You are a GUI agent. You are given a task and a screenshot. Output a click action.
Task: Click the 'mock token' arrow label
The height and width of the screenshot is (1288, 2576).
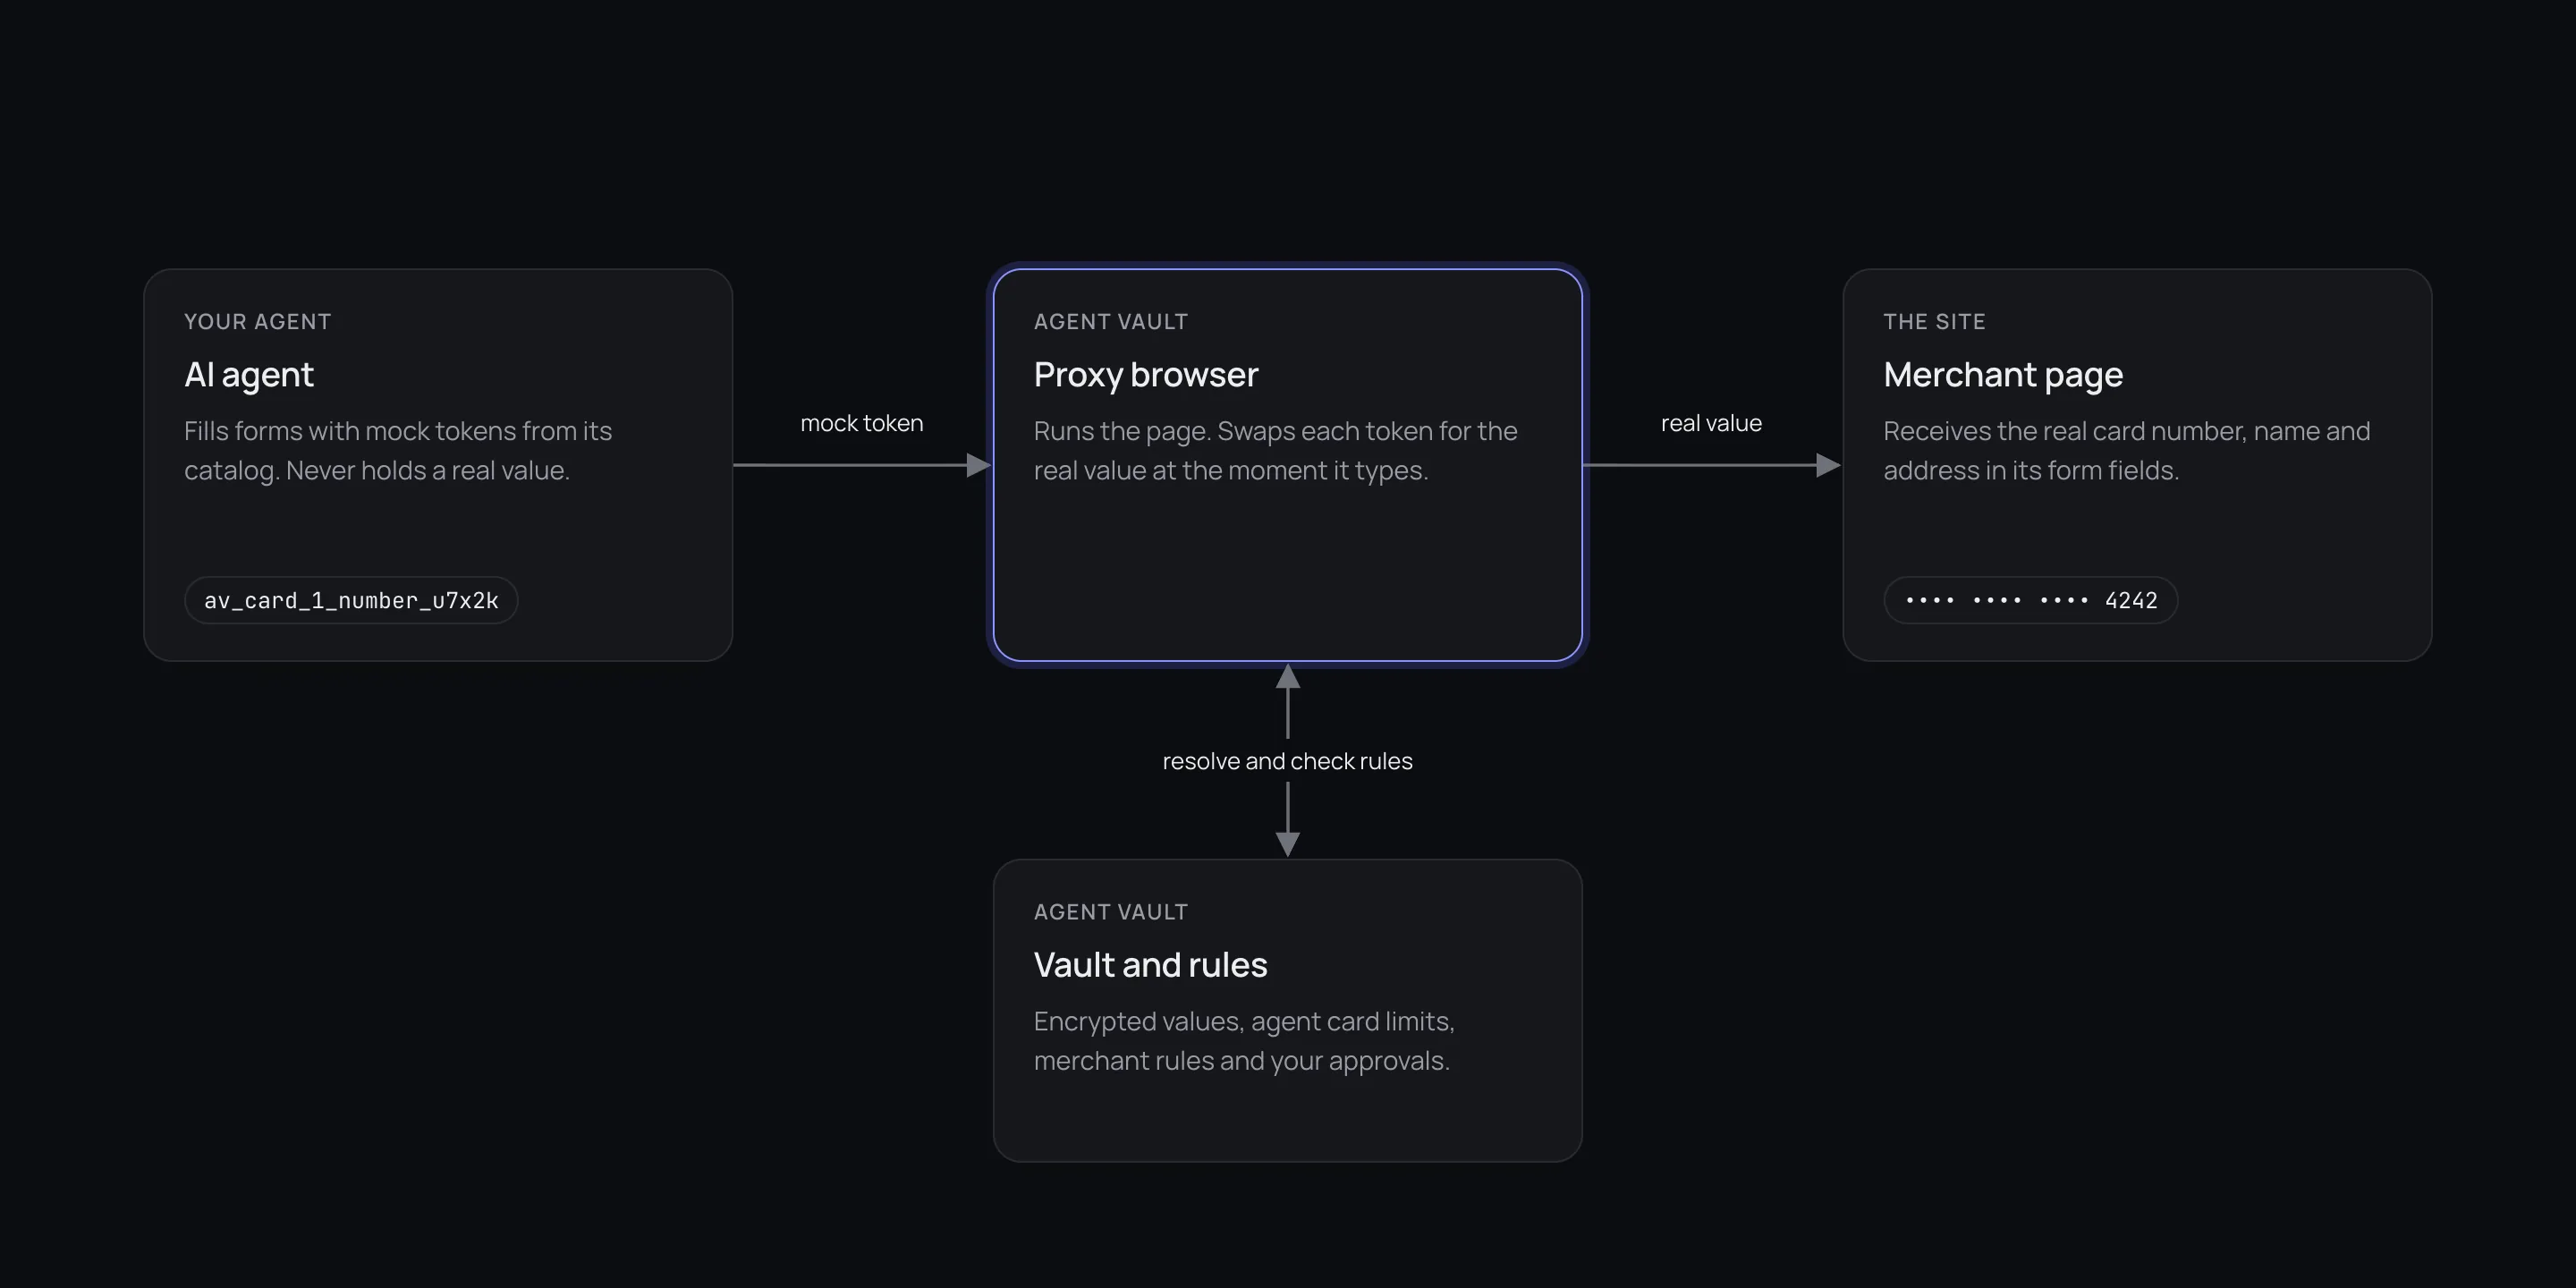[x=861, y=423]
